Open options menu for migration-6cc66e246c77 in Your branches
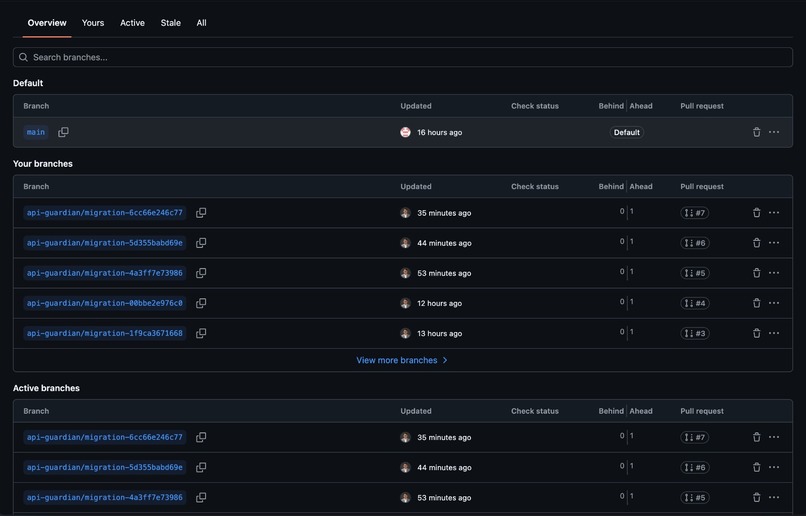 [x=774, y=213]
